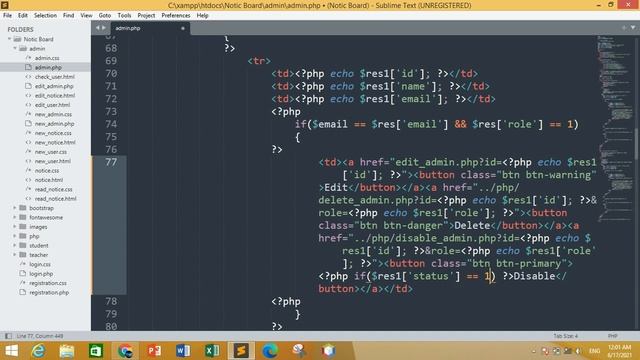Open new_admin.php in the sidebar
This screenshot has width=640, height=360.
[x=54, y=124]
